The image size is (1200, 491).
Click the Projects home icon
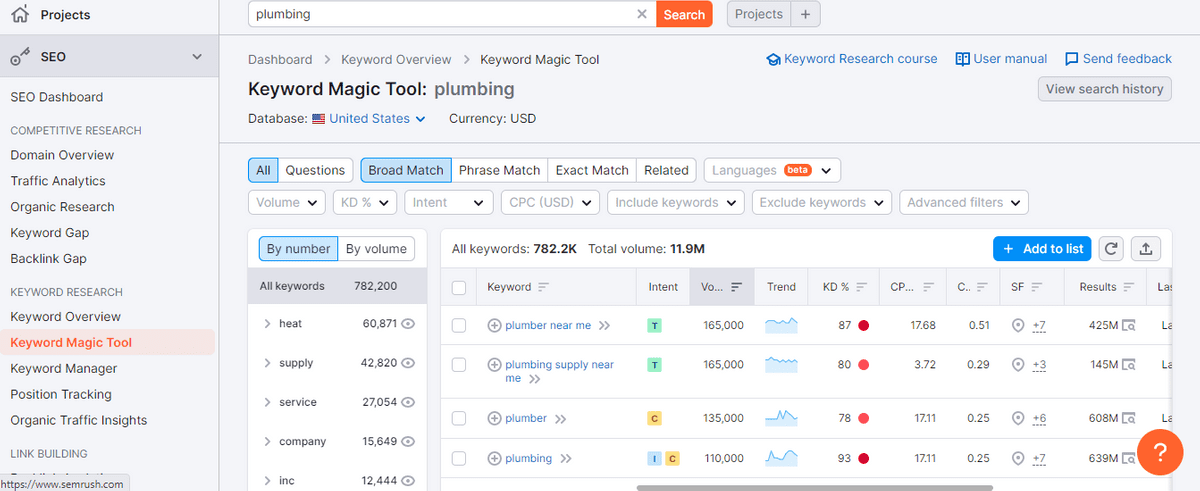[x=19, y=14]
